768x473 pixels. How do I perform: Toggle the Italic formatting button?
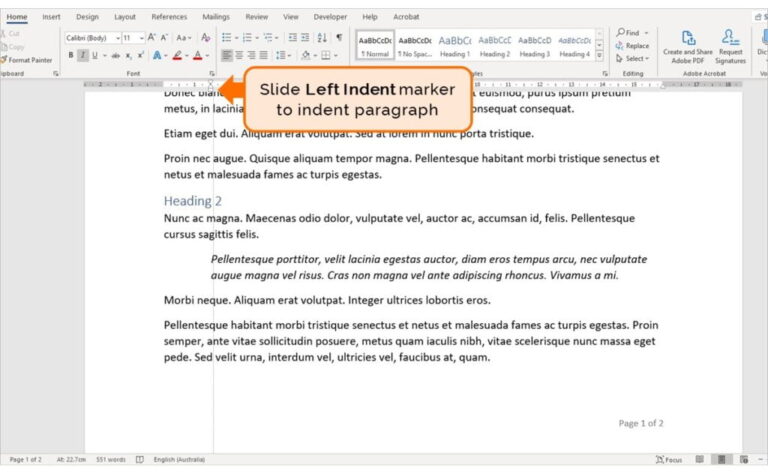point(83,55)
